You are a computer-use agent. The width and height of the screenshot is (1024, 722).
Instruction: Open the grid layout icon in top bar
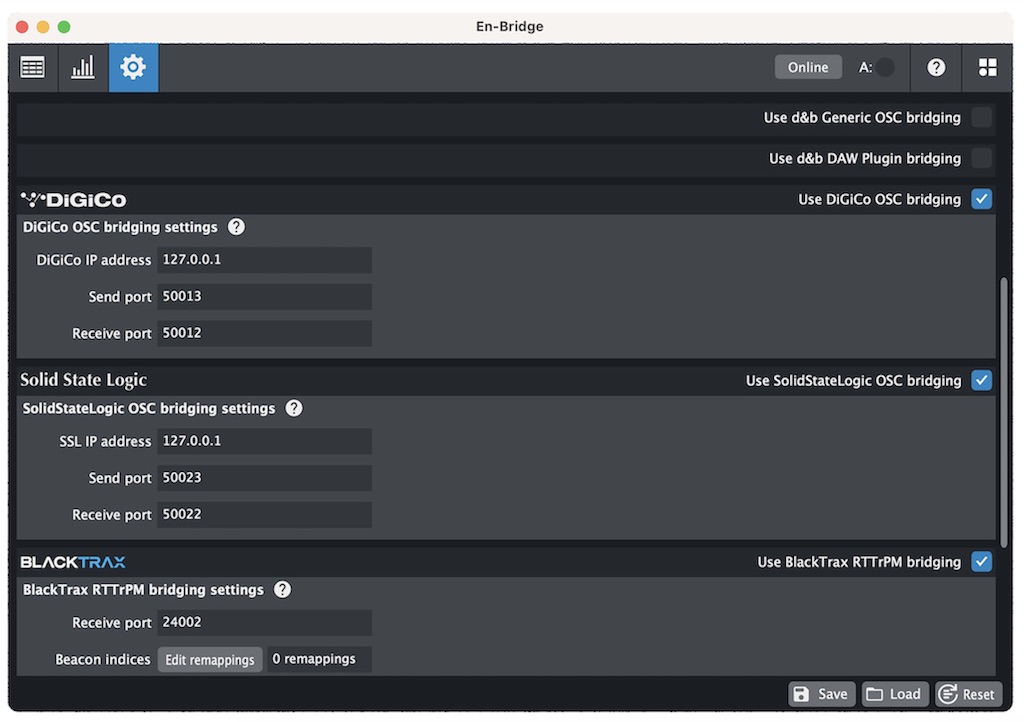[987, 67]
